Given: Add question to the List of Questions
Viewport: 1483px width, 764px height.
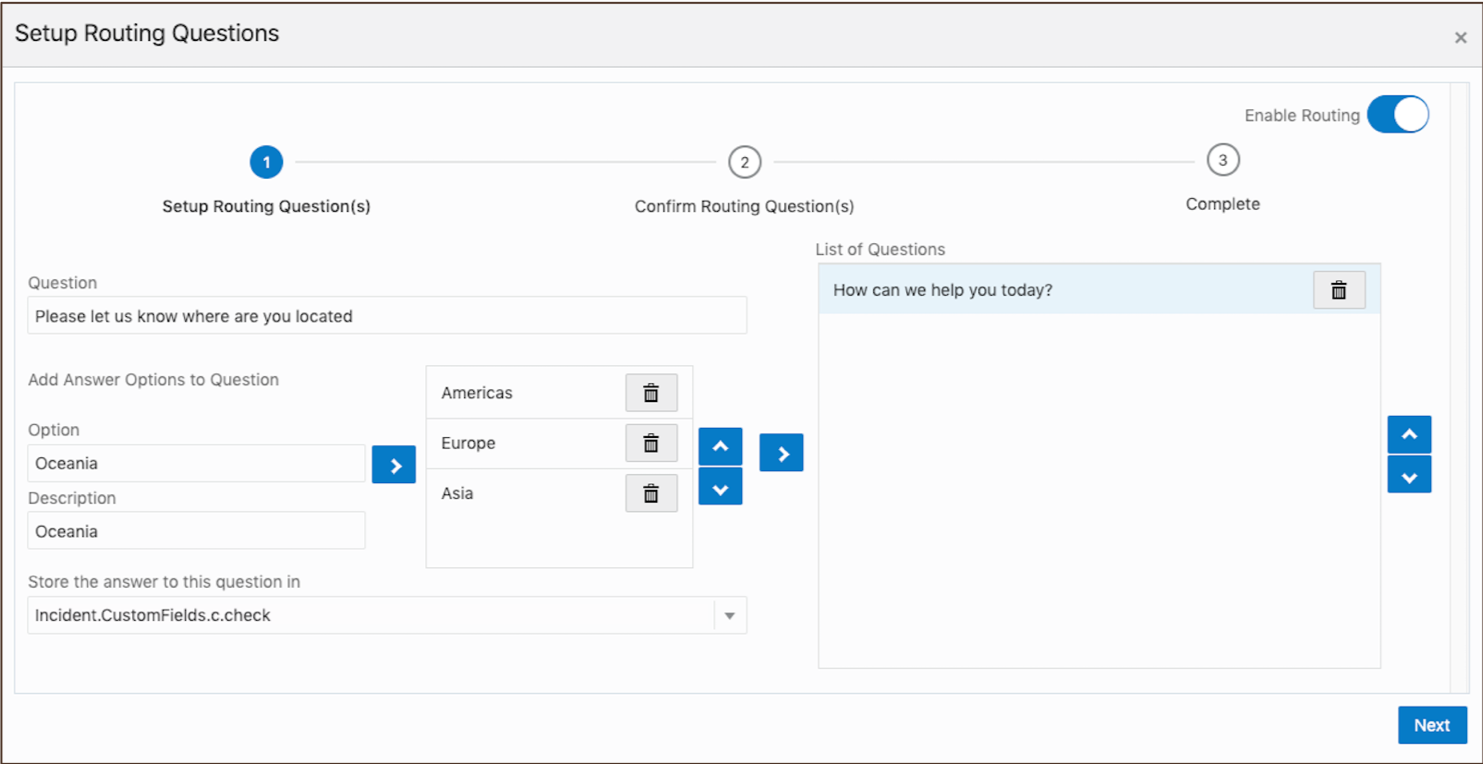Looking at the screenshot, I should point(781,453).
